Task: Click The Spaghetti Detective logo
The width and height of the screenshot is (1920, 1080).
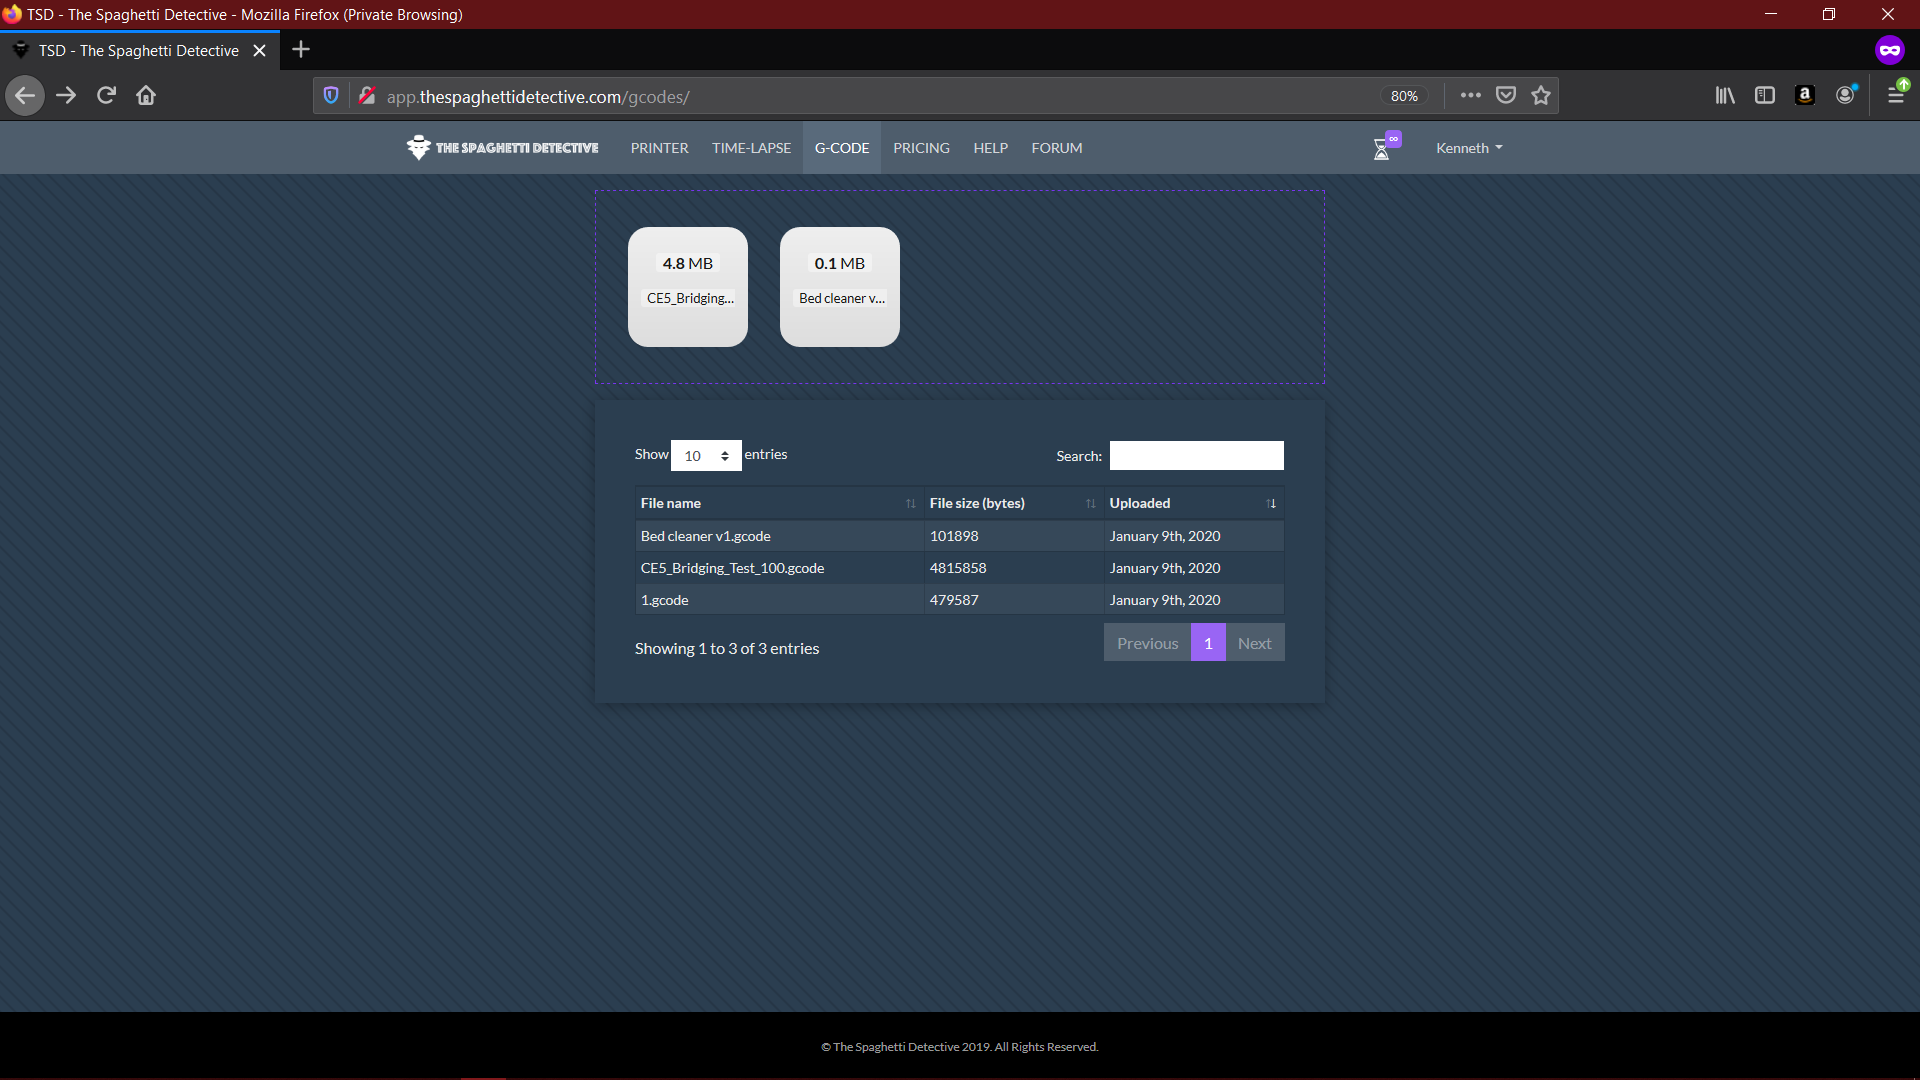Action: (502, 148)
